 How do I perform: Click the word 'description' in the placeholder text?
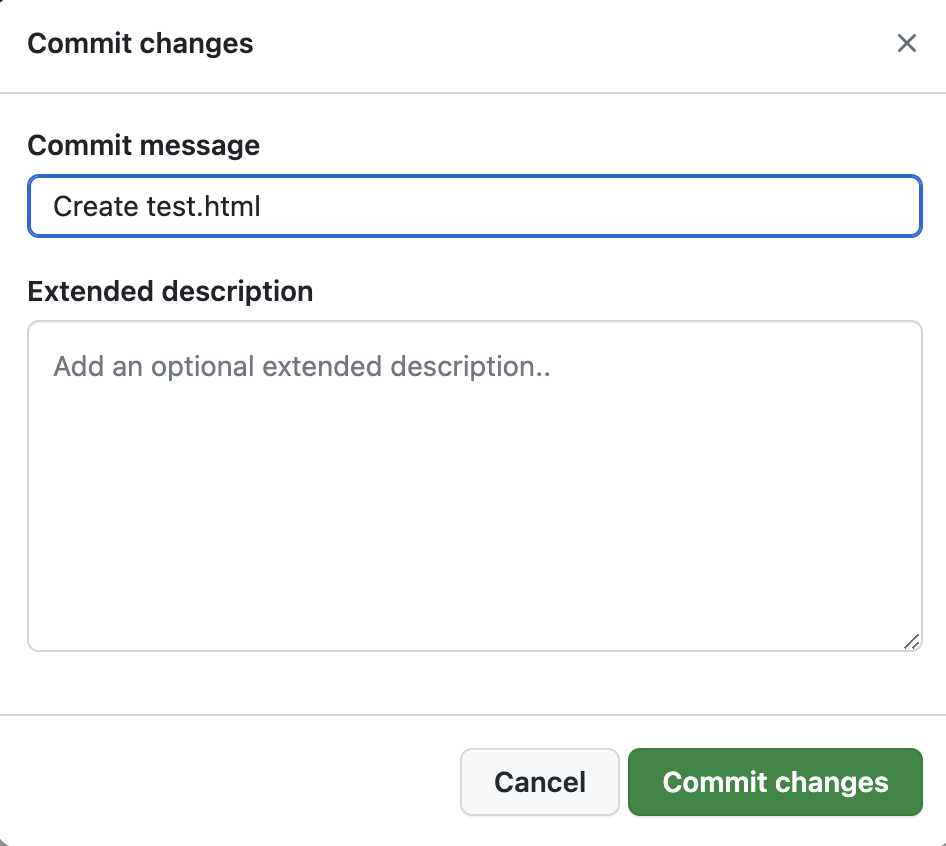[466, 367]
